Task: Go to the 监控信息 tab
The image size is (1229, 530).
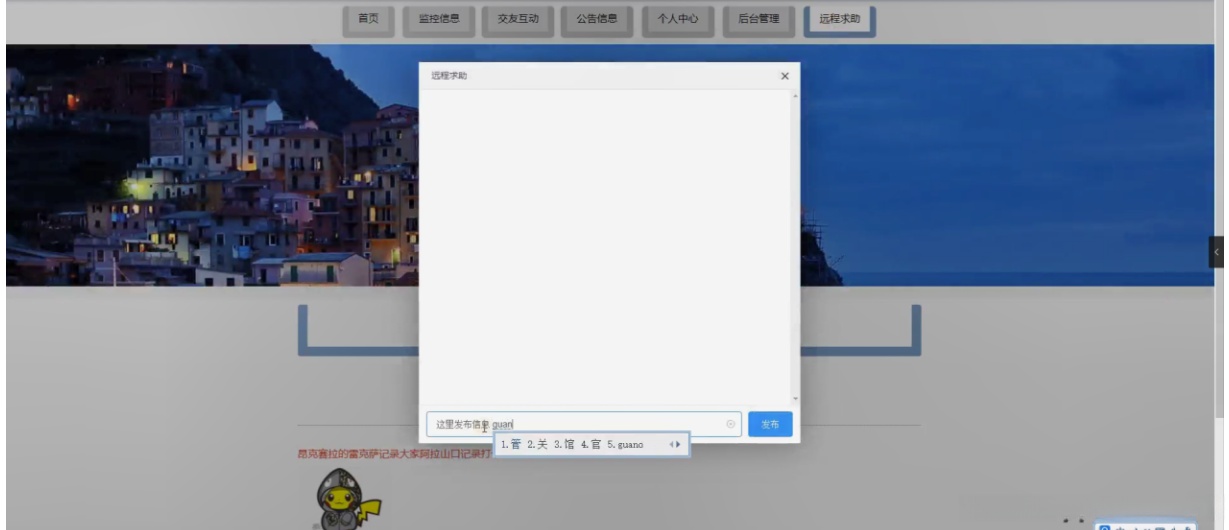Action: (x=439, y=19)
